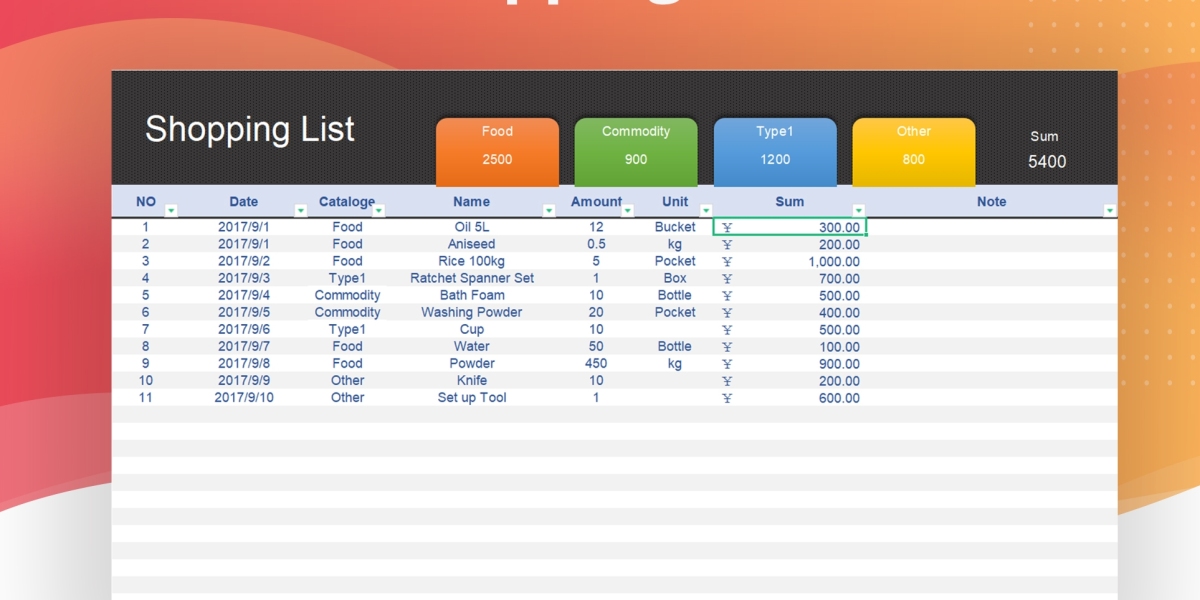Image resolution: width=1200 pixels, height=600 pixels.
Task: Open the Unit column filter dropdown
Action: coord(706,210)
